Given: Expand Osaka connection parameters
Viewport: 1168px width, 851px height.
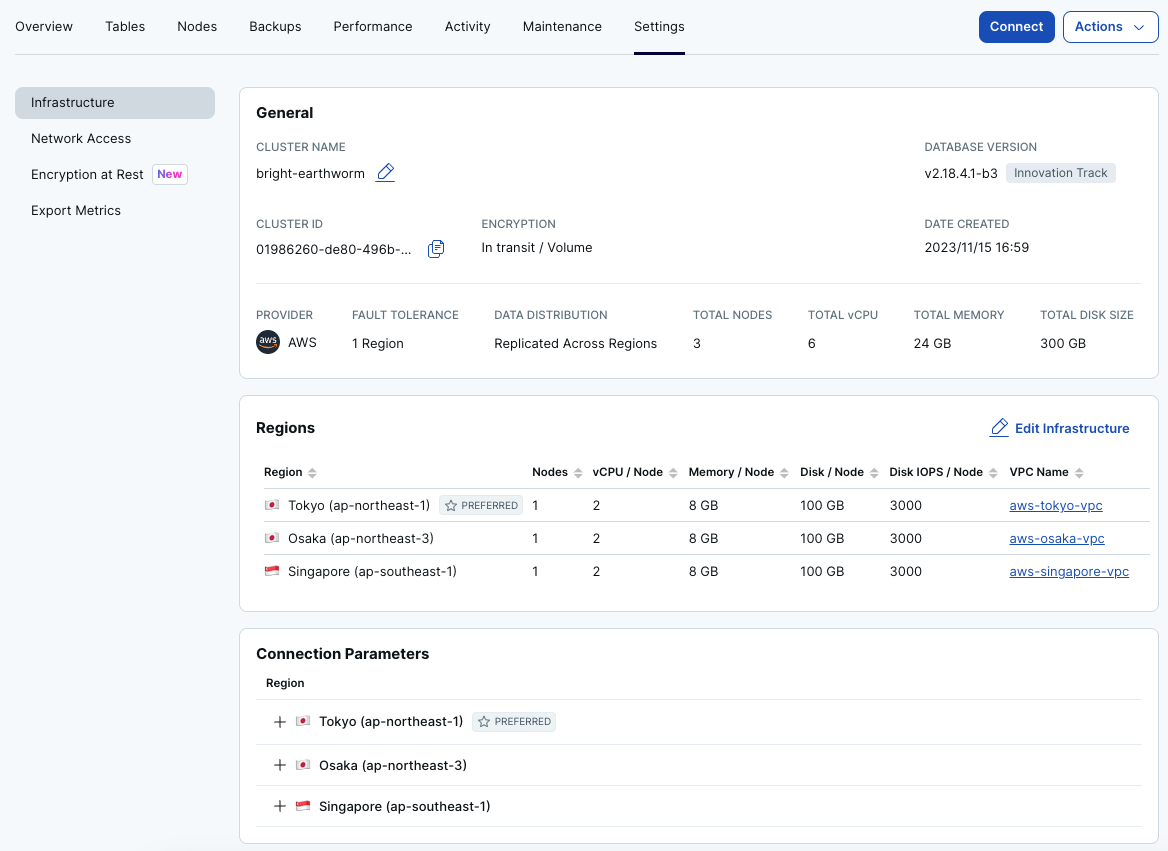Looking at the screenshot, I should [279, 765].
